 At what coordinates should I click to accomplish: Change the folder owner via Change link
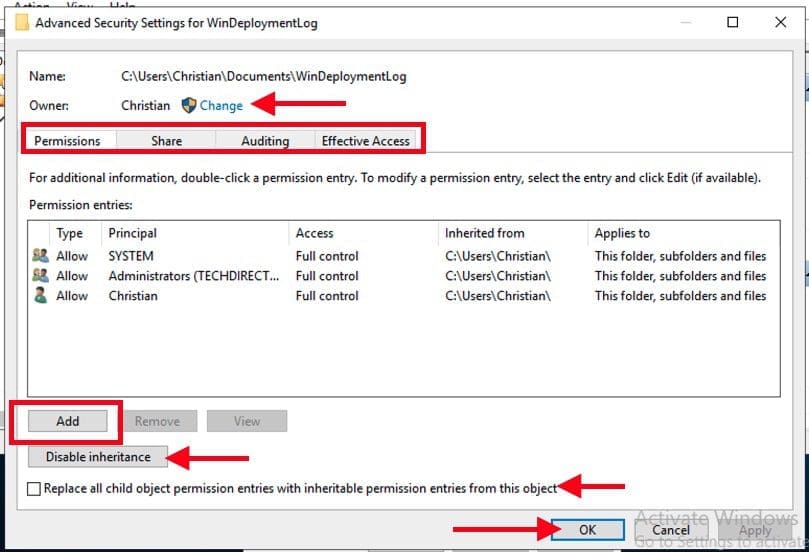coord(221,105)
